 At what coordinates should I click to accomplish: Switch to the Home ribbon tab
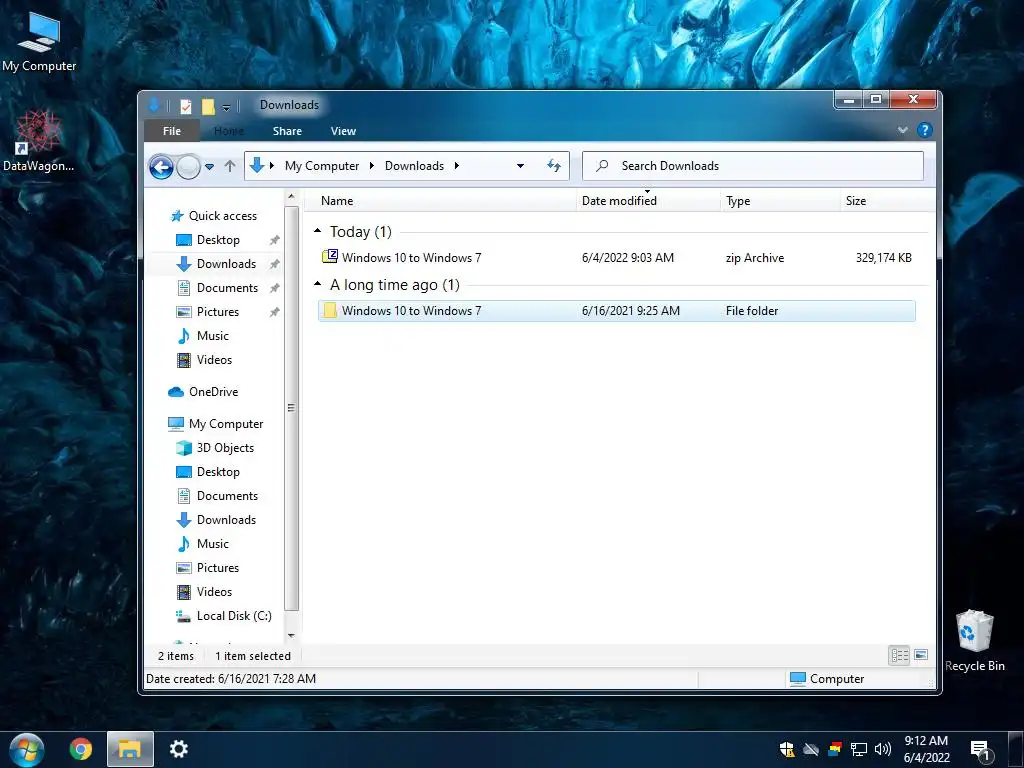pos(229,131)
